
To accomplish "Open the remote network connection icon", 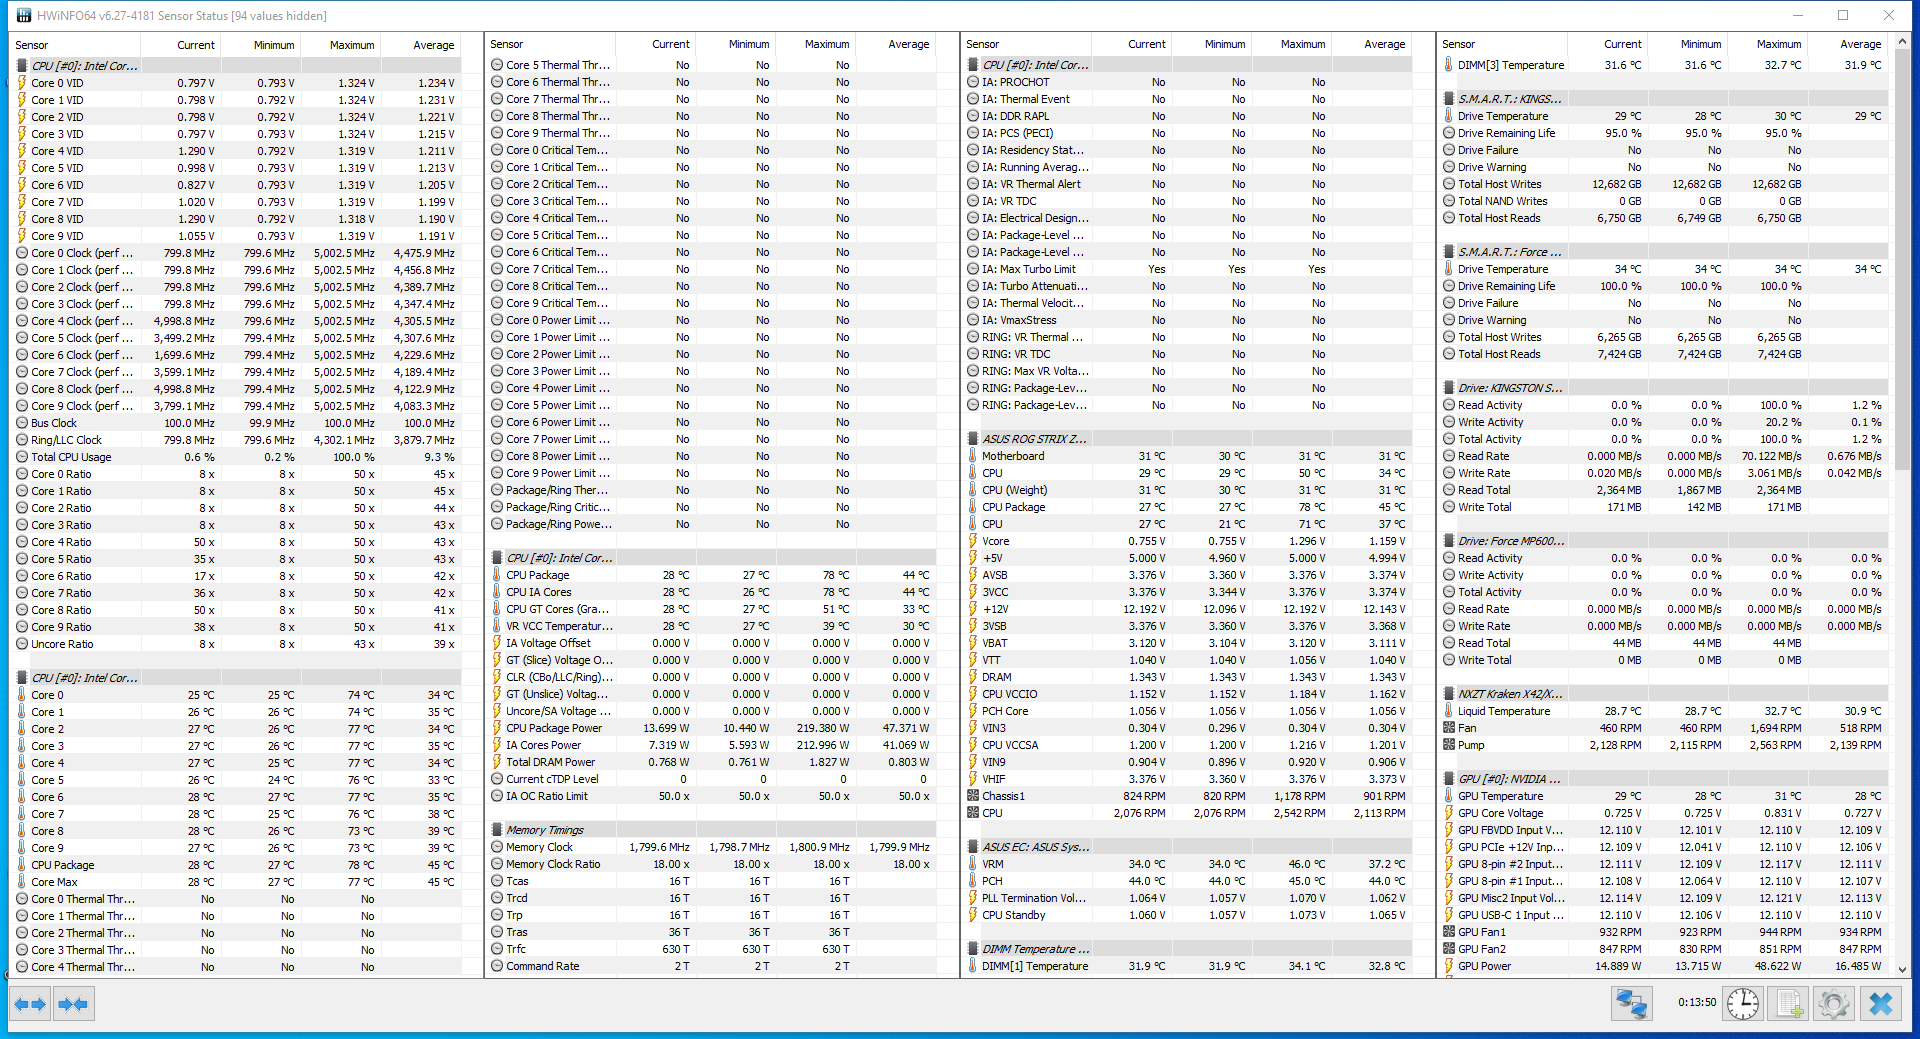I will coord(1631,1003).
